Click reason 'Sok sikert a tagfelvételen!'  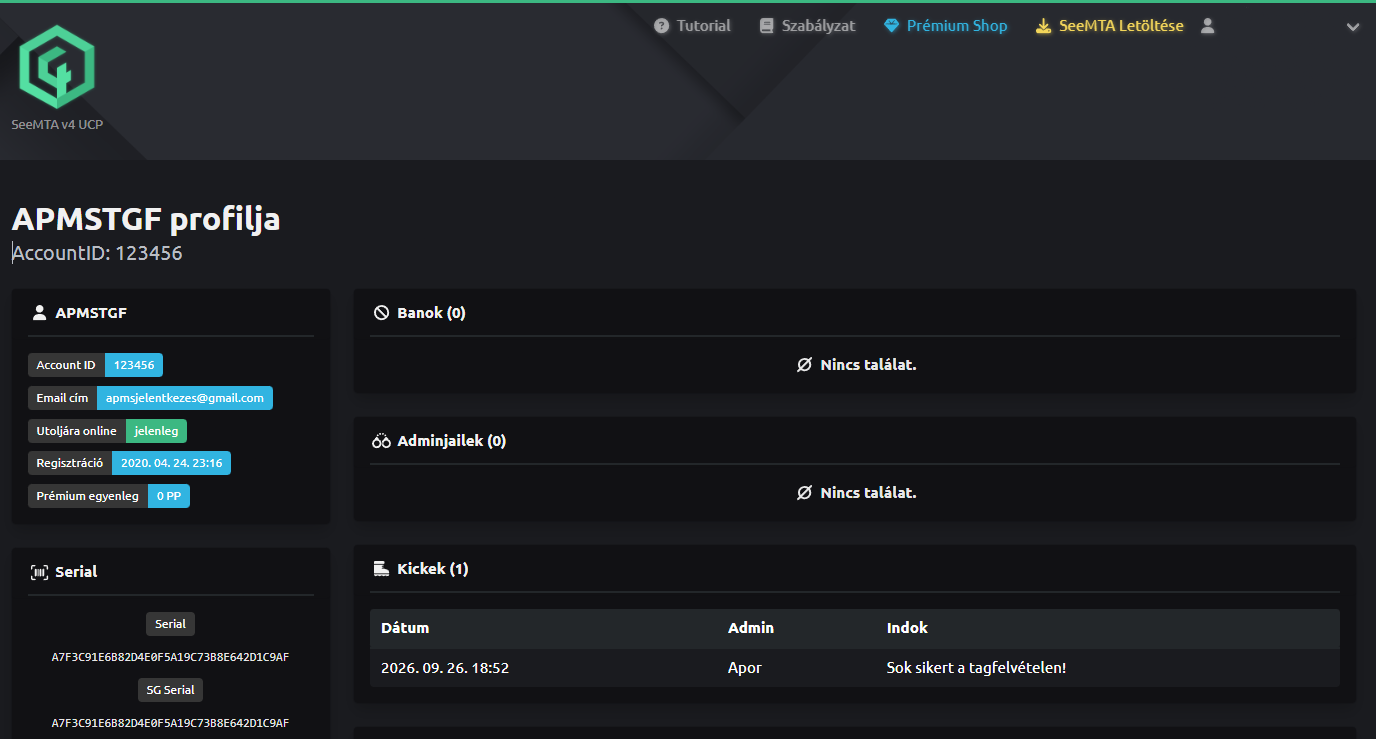[x=977, y=668]
